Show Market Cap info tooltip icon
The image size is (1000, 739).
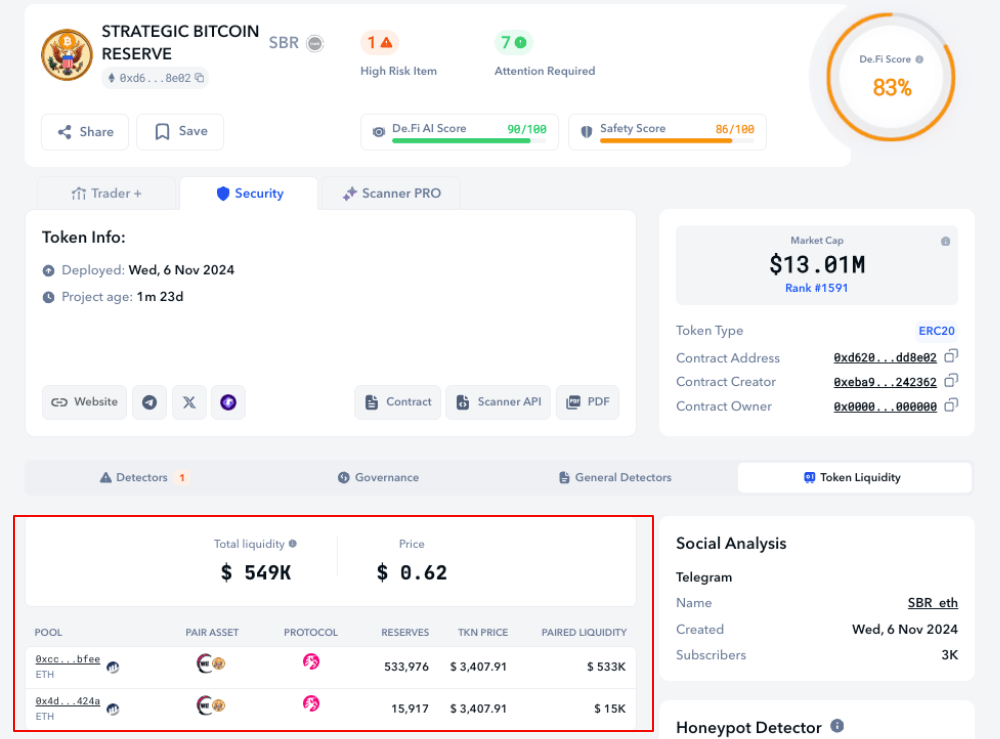(945, 242)
